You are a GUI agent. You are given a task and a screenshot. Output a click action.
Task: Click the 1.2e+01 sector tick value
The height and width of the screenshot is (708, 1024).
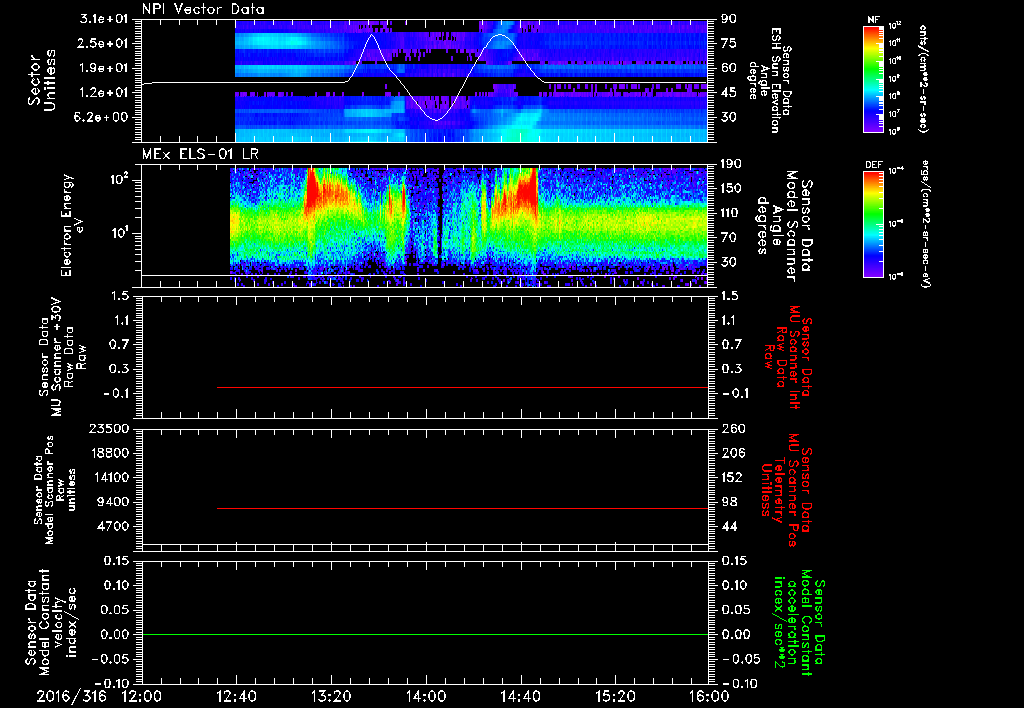pyautogui.click(x=104, y=93)
